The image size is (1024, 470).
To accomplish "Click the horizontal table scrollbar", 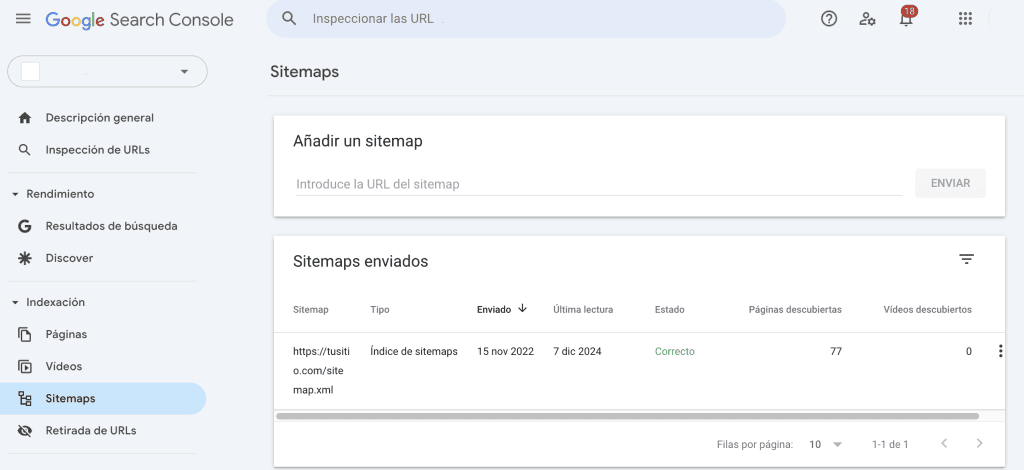I will [626, 415].
